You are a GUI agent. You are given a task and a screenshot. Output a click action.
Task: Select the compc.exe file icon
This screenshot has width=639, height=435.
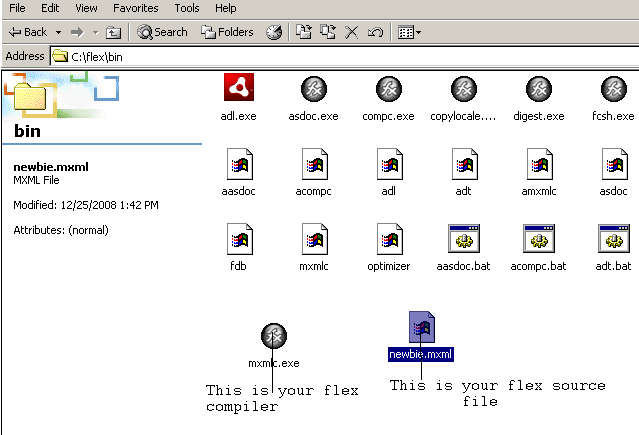[389, 89]
